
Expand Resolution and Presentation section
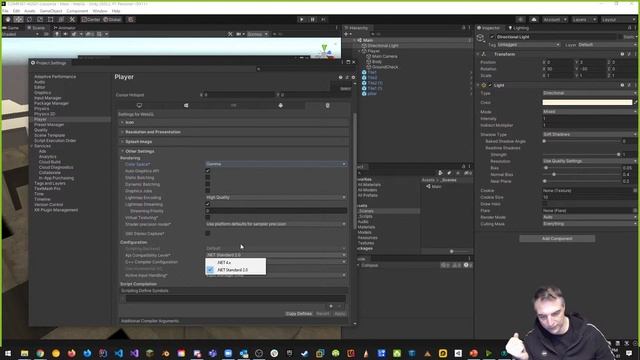(x=234, y=132)
